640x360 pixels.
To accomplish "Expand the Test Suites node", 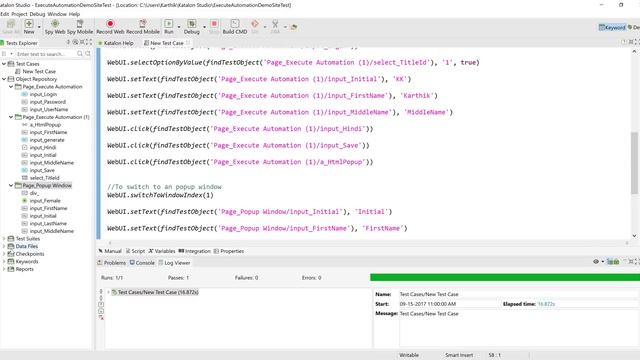I will 4,238.
